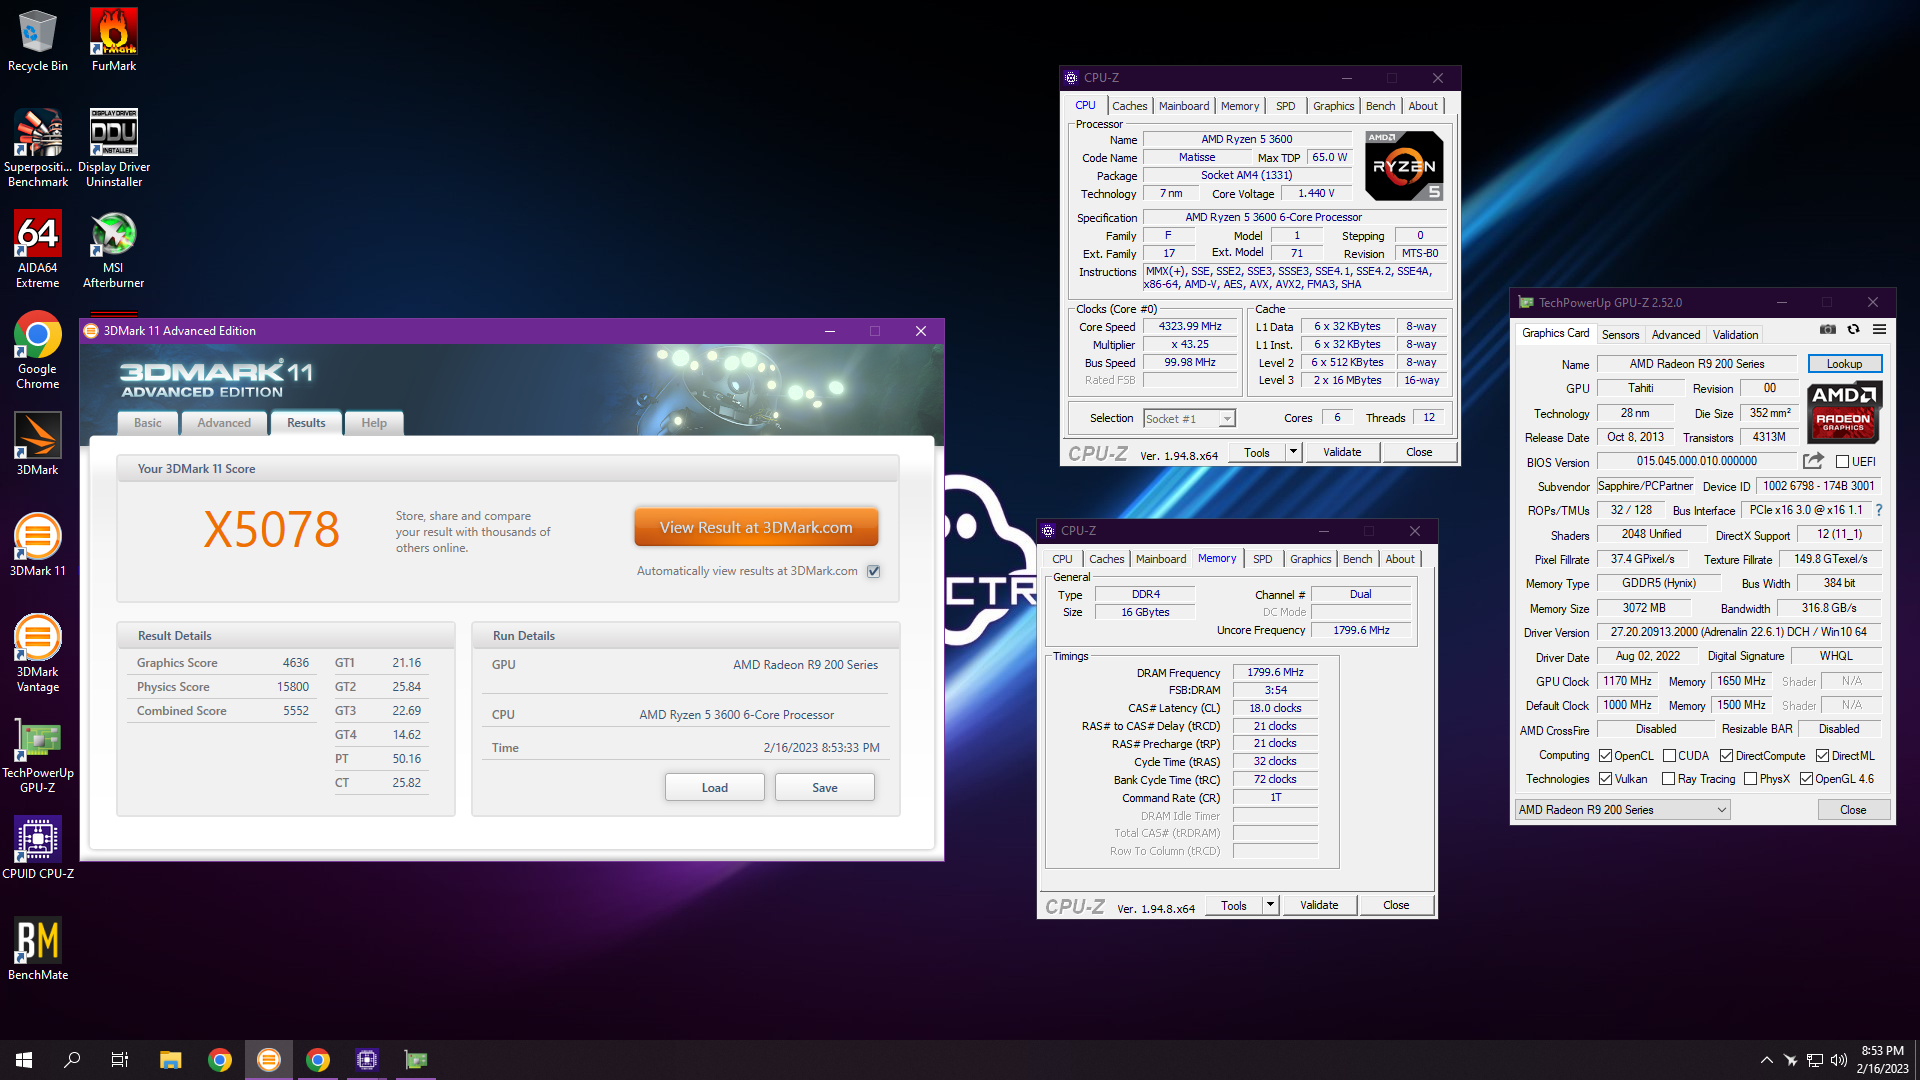Toggle the PhysX checkbox

1750,779
